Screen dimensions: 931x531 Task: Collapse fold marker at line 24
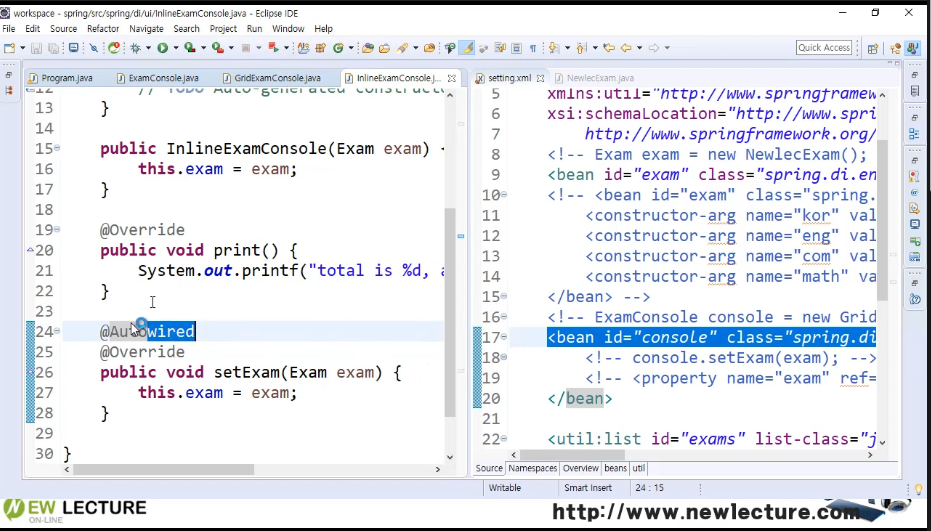(x=57, y=330)
